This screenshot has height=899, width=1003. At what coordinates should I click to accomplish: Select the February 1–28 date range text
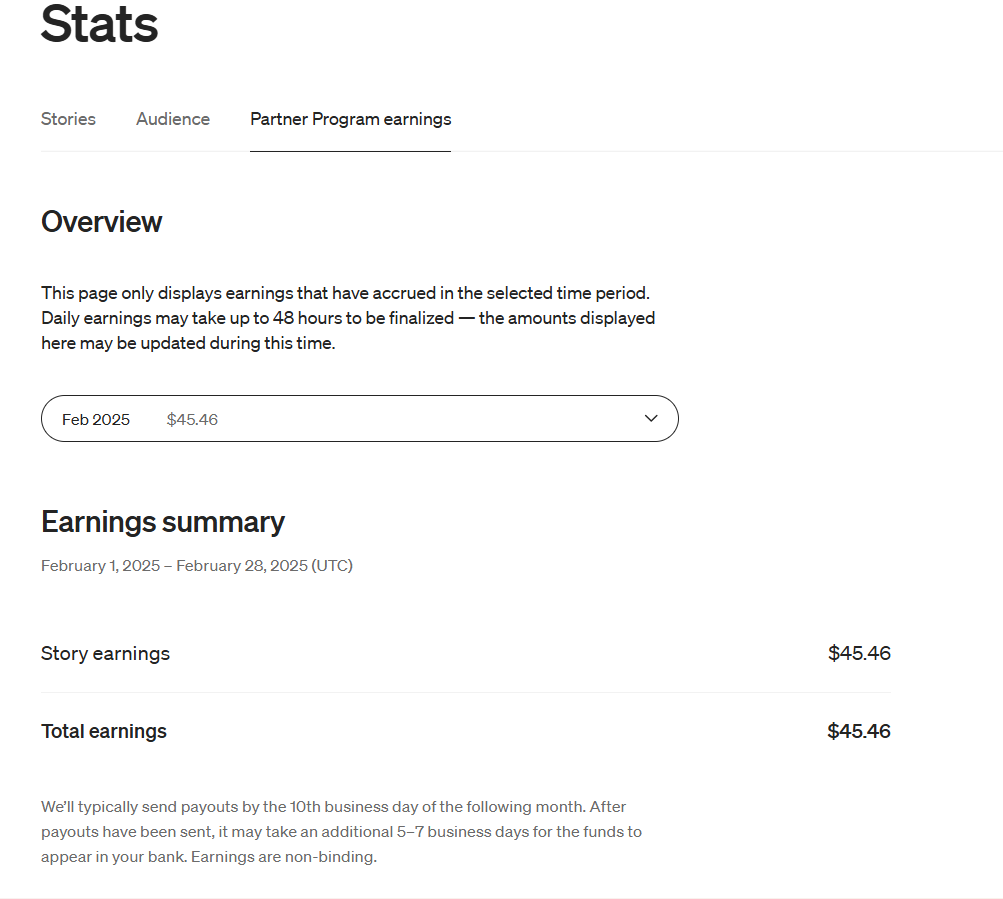(196, 565)
